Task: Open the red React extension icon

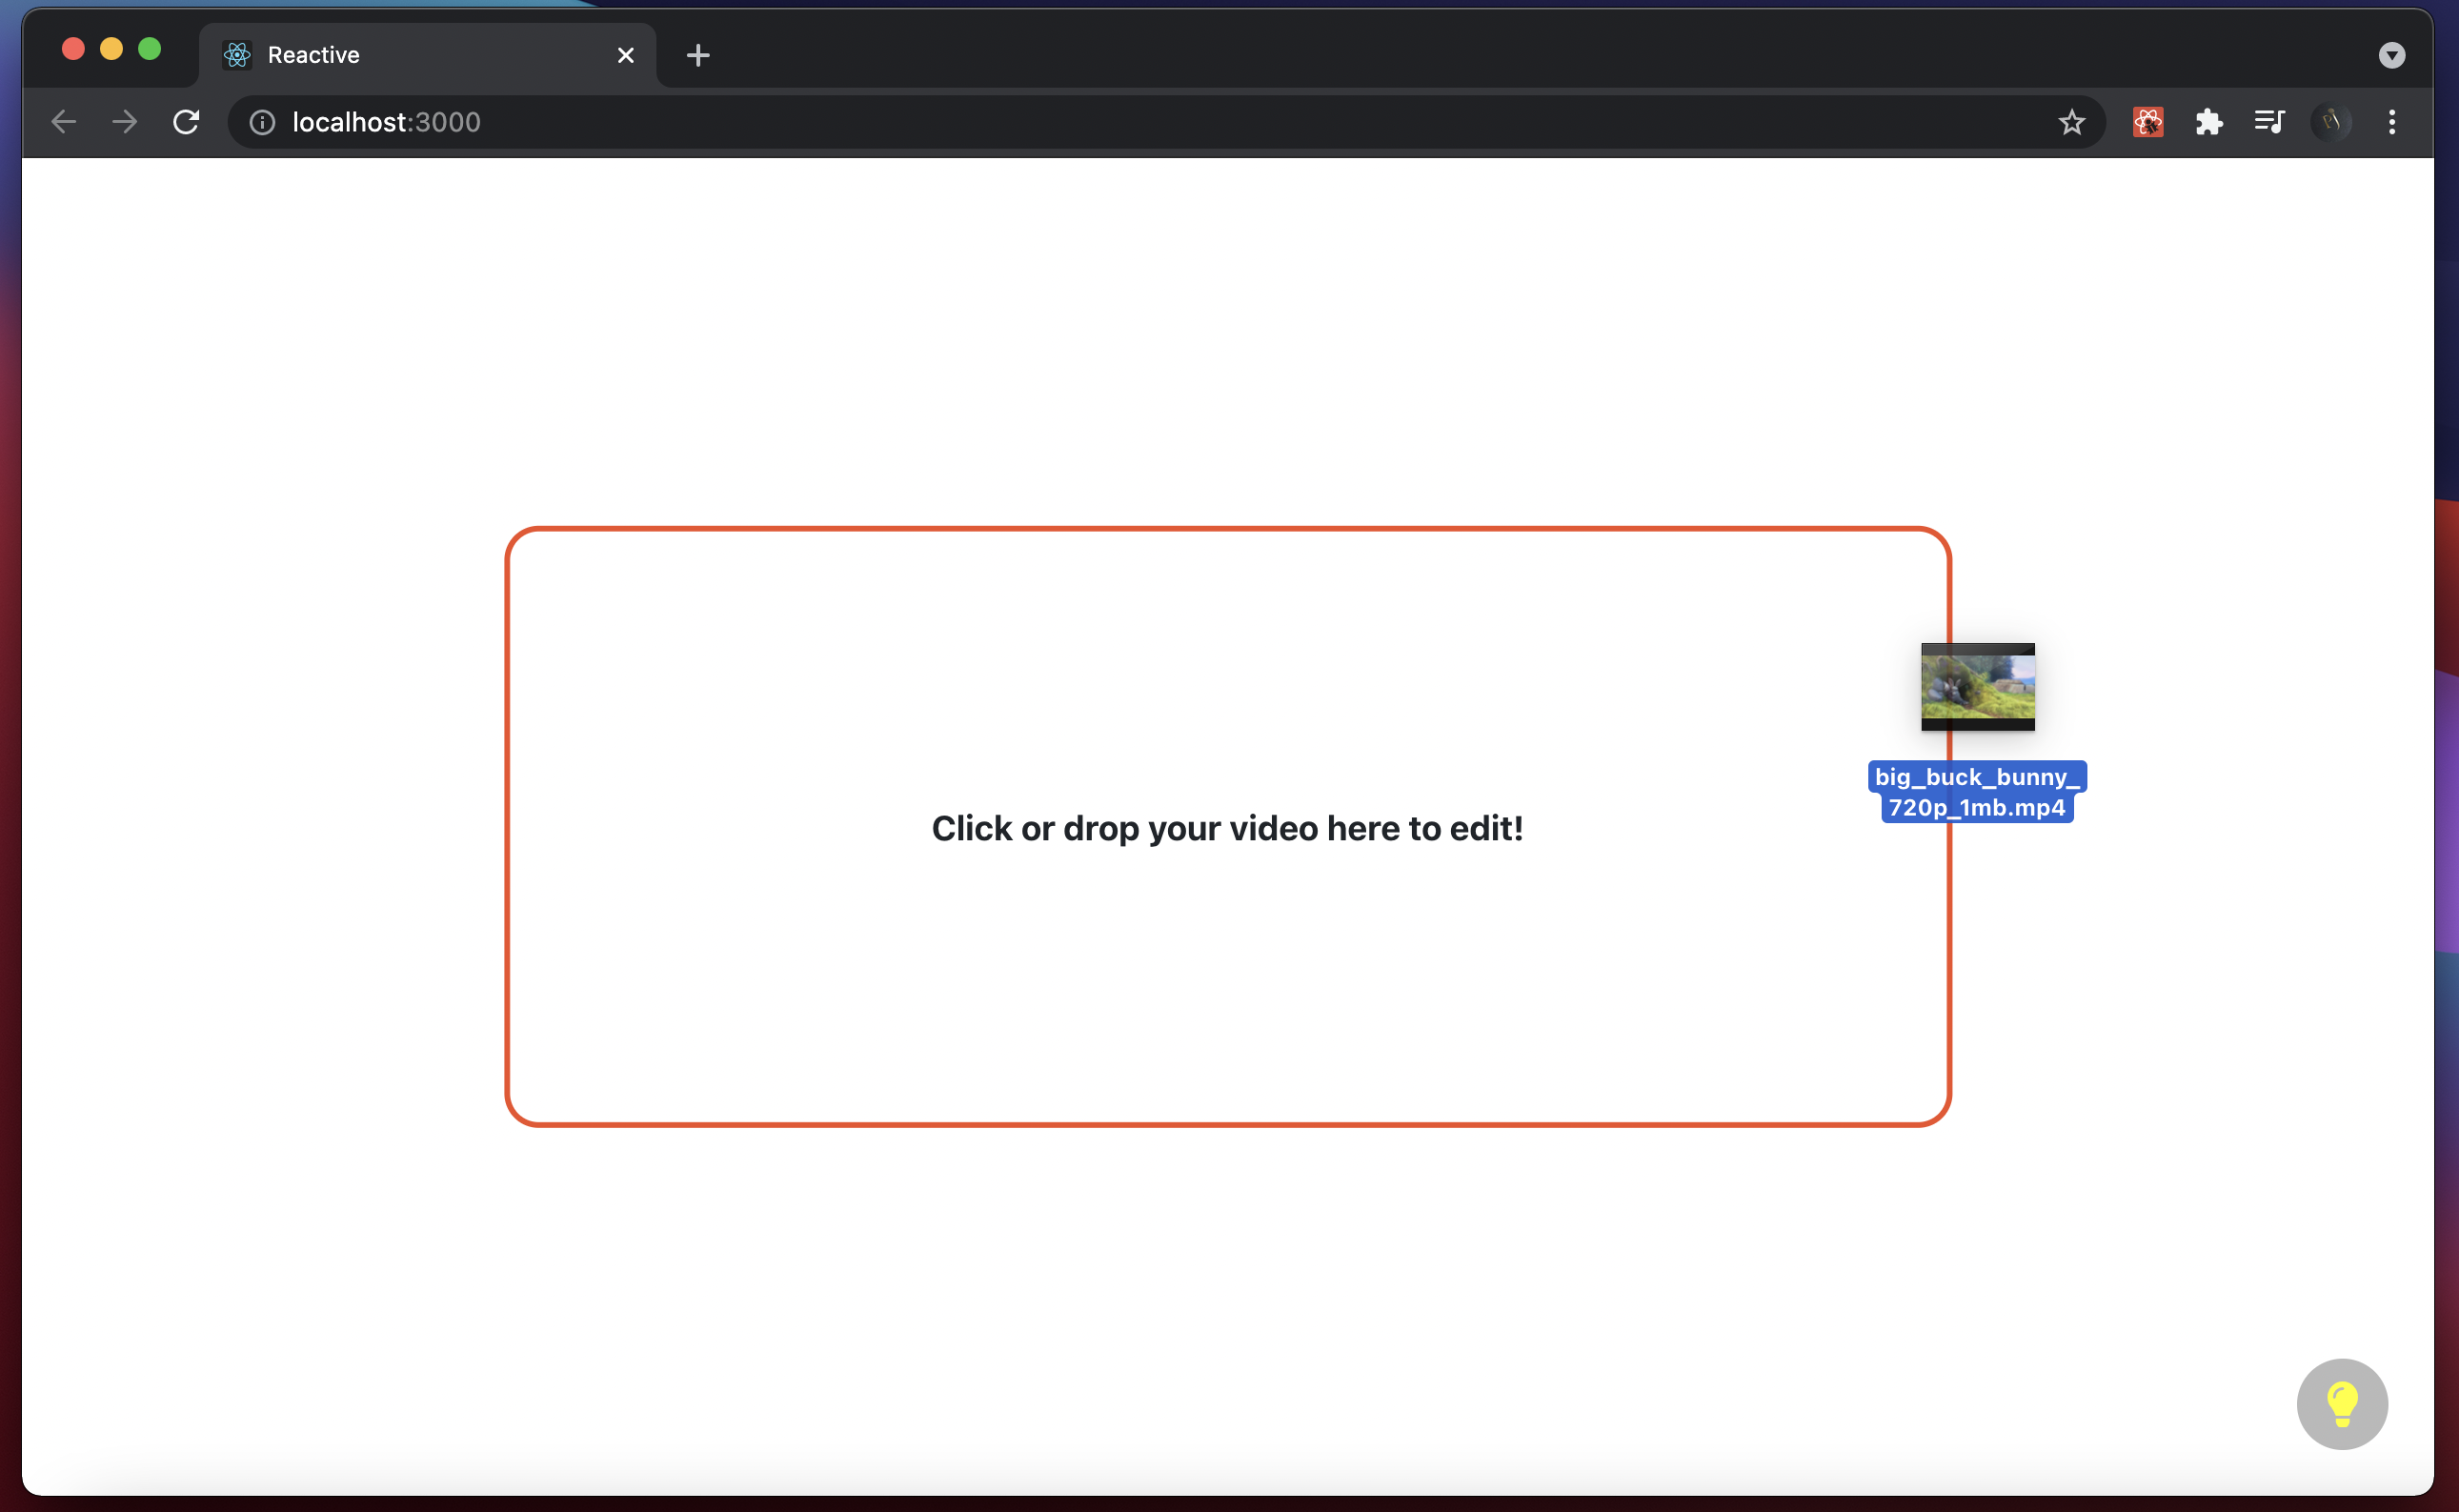Action: 2148,122
